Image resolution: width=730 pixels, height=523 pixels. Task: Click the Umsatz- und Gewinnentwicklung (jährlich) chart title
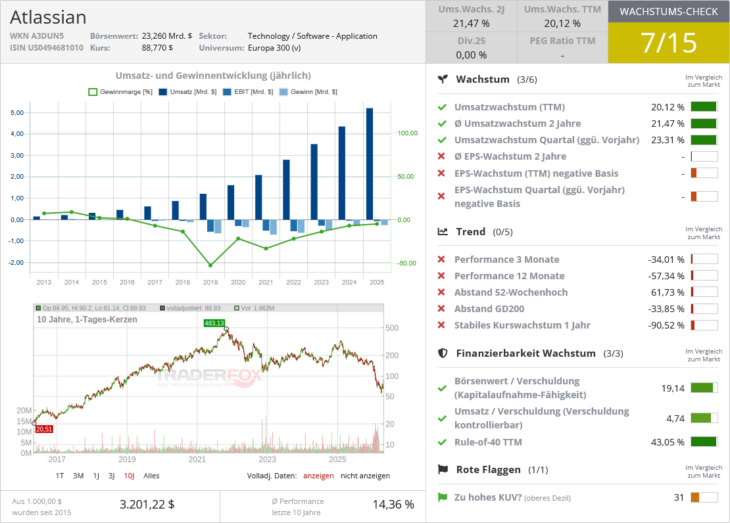coord(213,75)
